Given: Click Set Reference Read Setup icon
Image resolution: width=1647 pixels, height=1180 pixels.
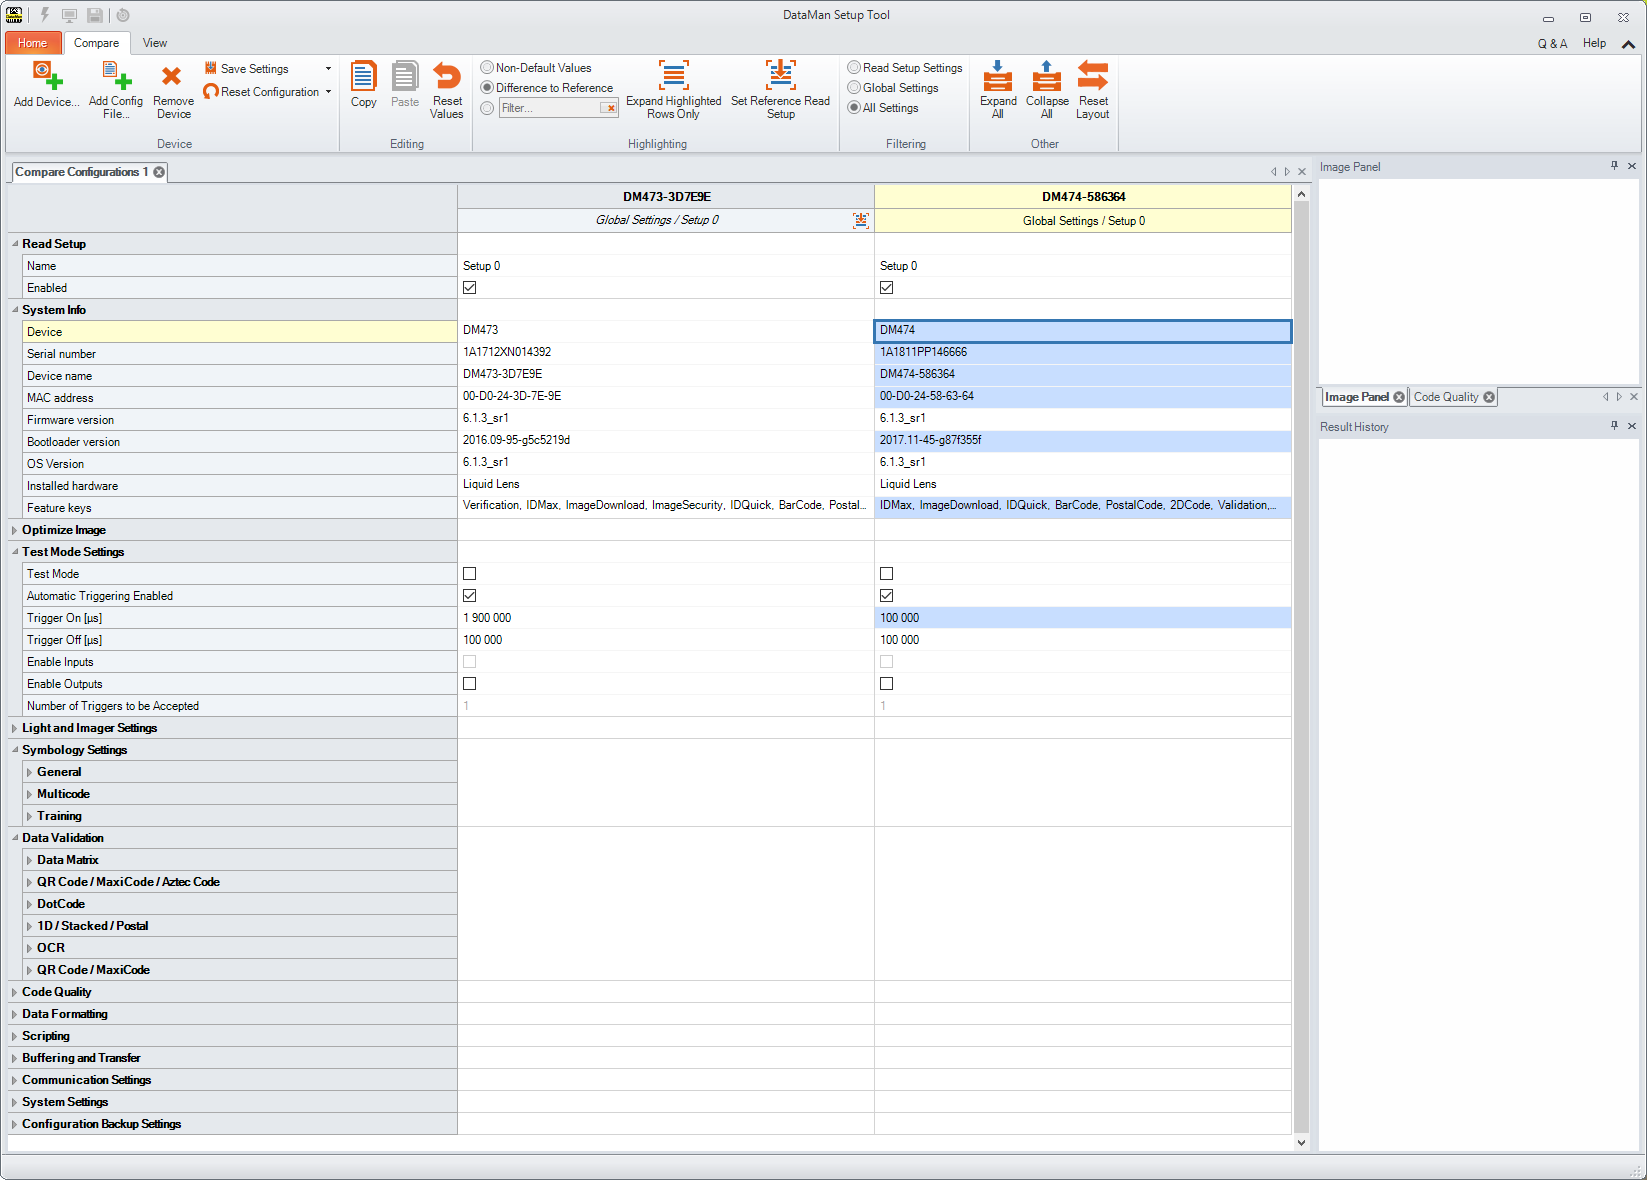Looking at the screenshot, I should [780, 77].
